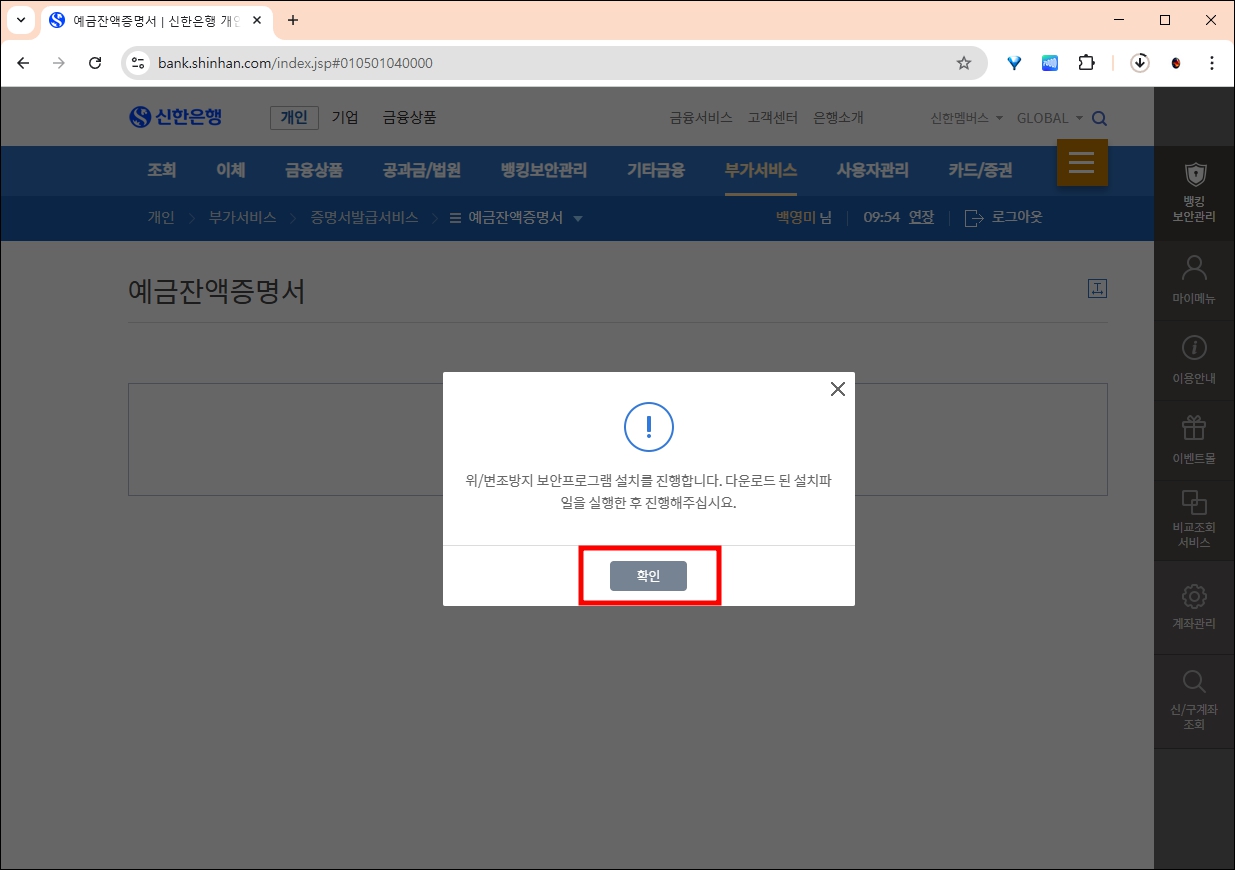
Task: Open the orange hamburger menu
Action: point(1081,163)
